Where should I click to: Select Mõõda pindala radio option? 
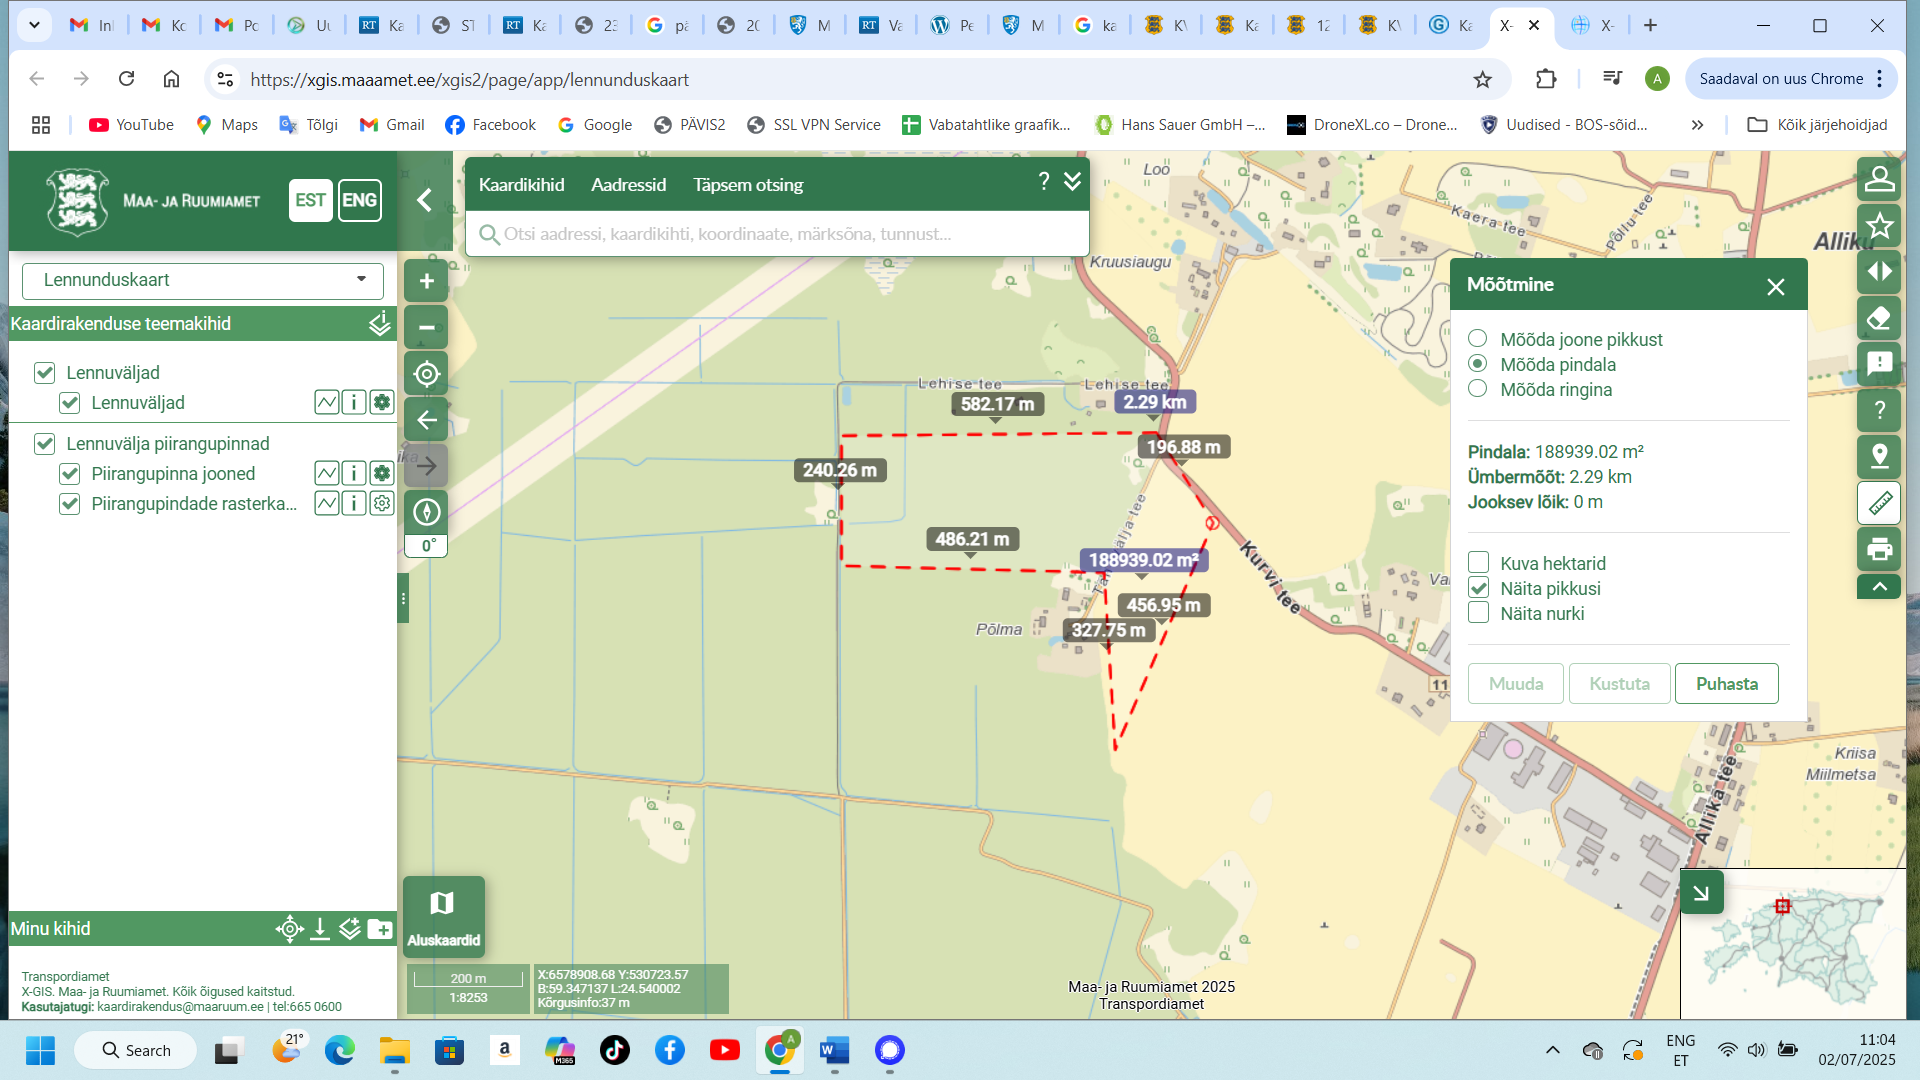(1477, 363)
